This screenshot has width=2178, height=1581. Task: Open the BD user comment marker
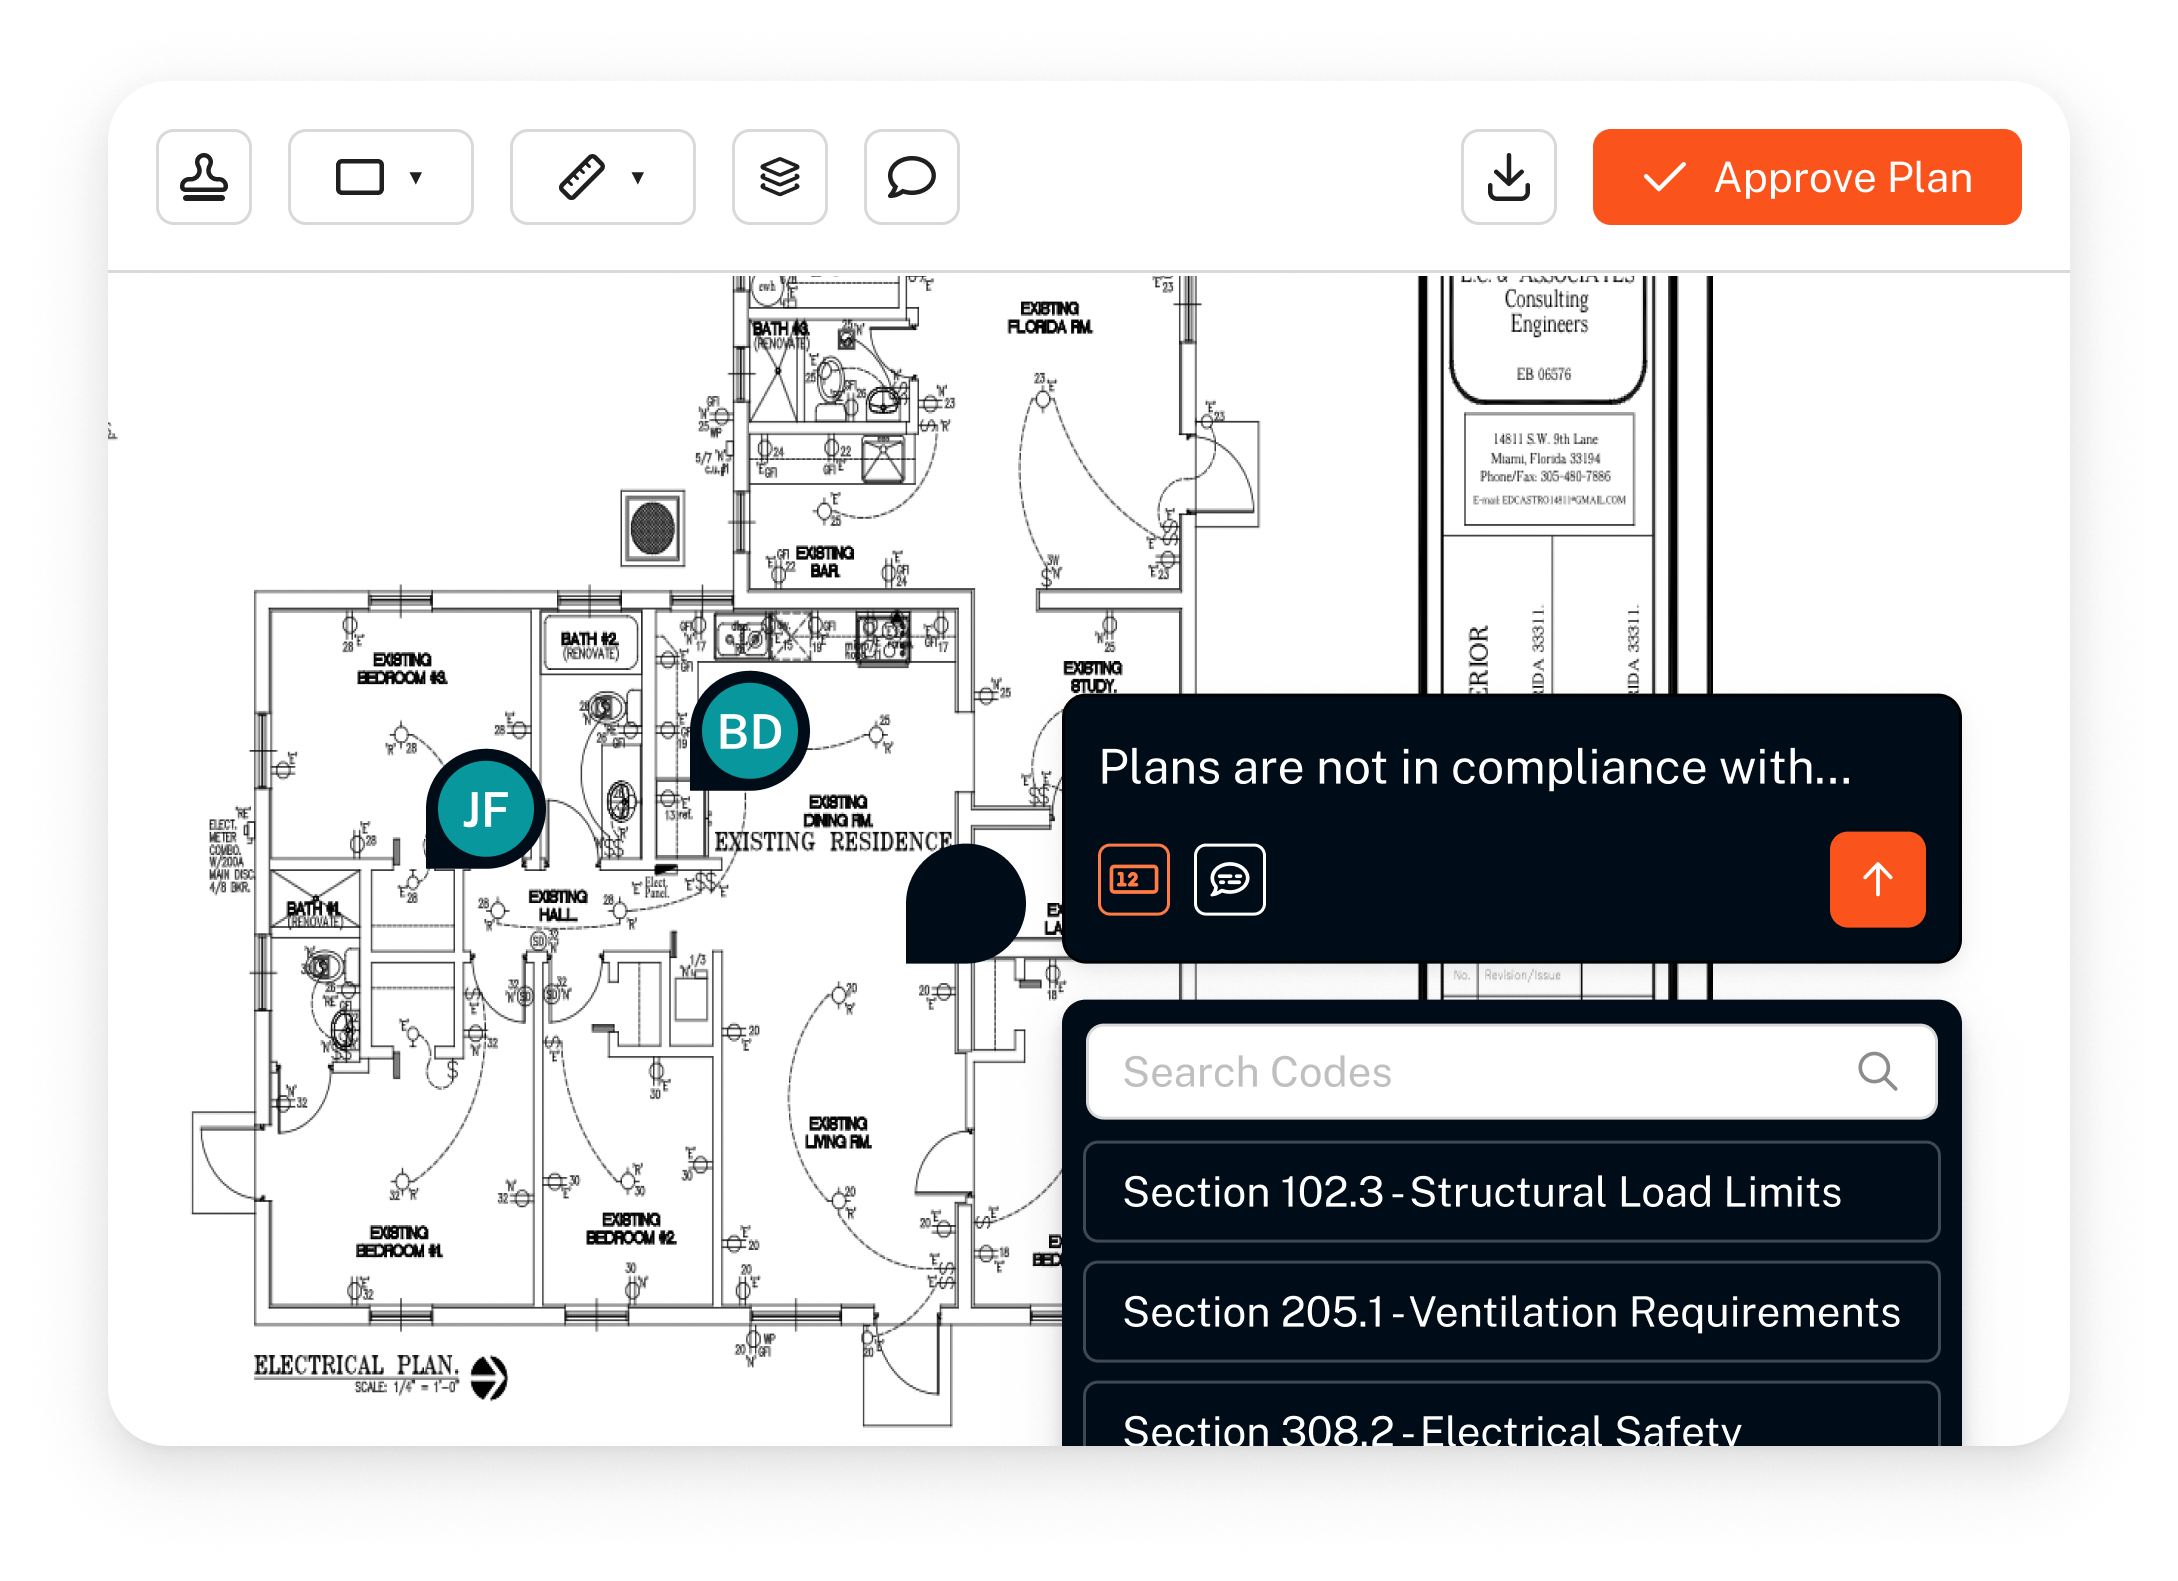(x=750, y=732)
